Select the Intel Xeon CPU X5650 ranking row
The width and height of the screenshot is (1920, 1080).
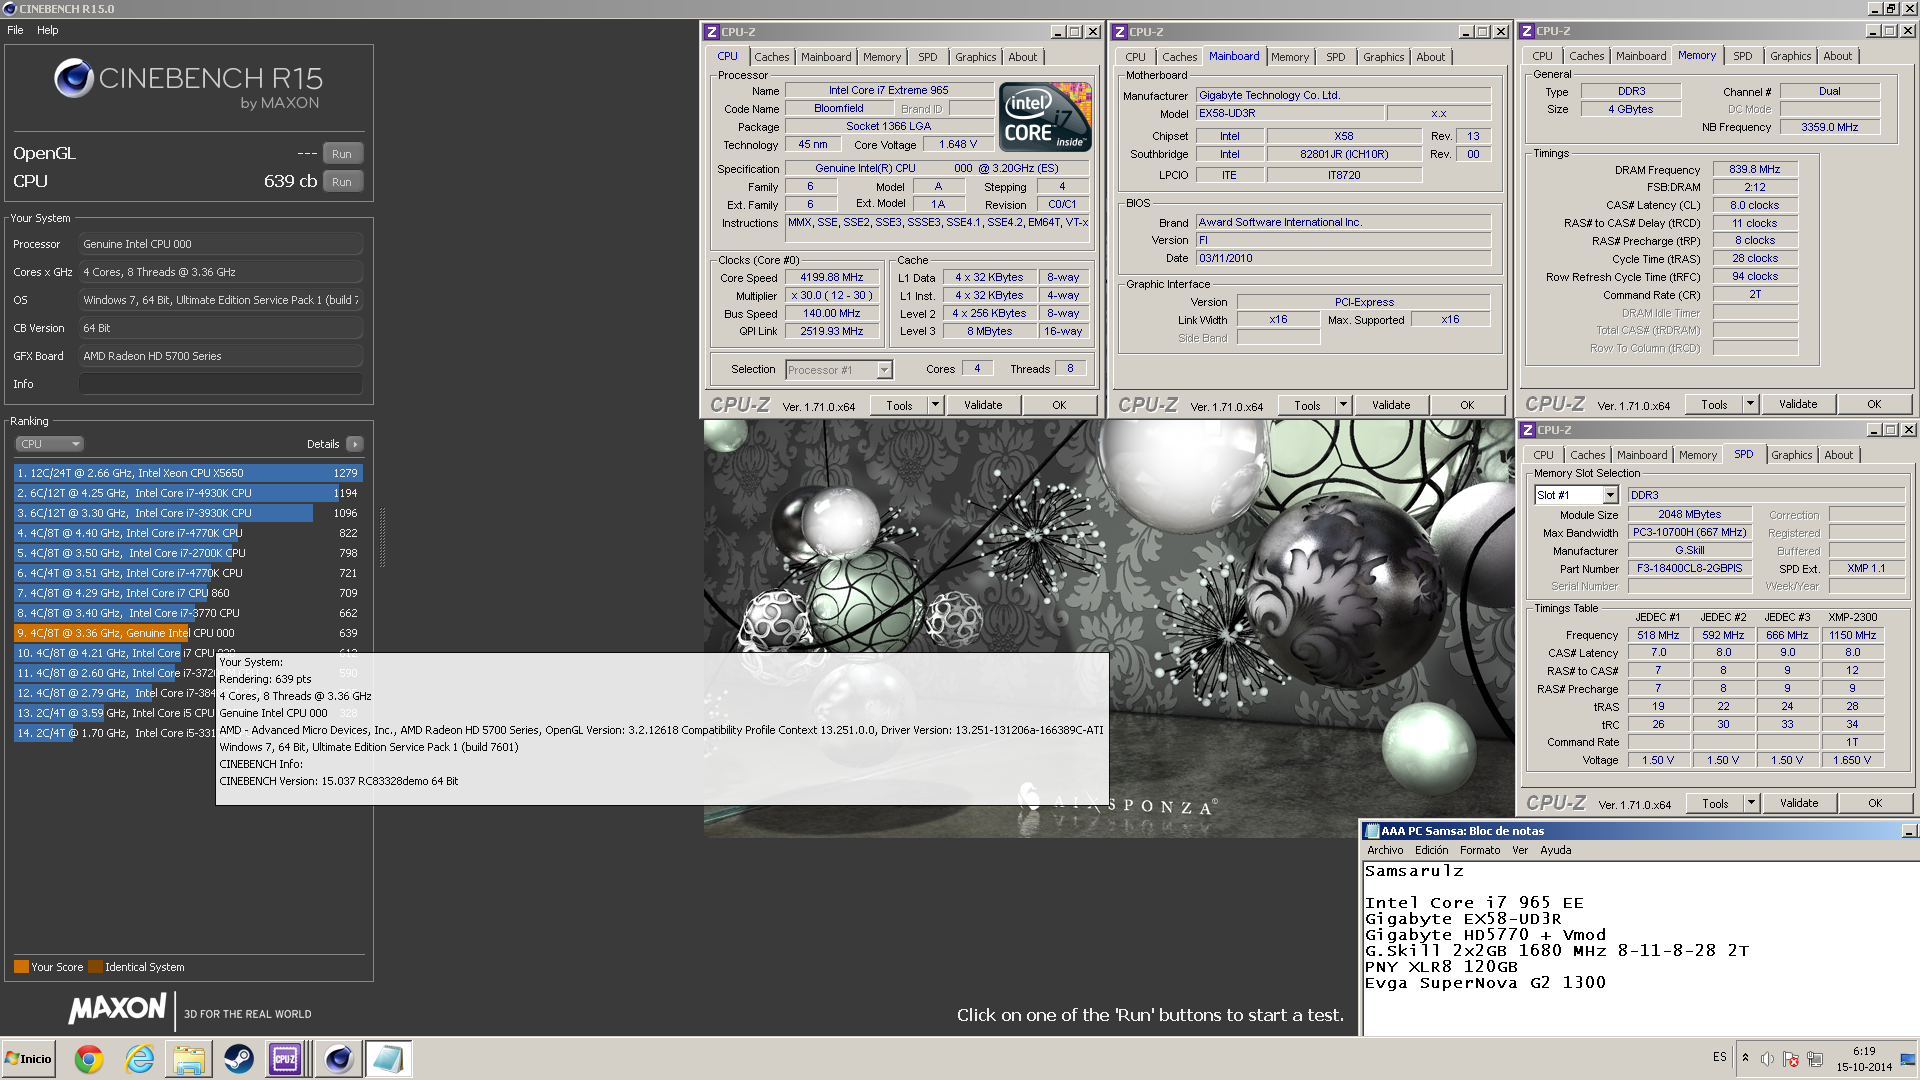(x=188, y=473)
